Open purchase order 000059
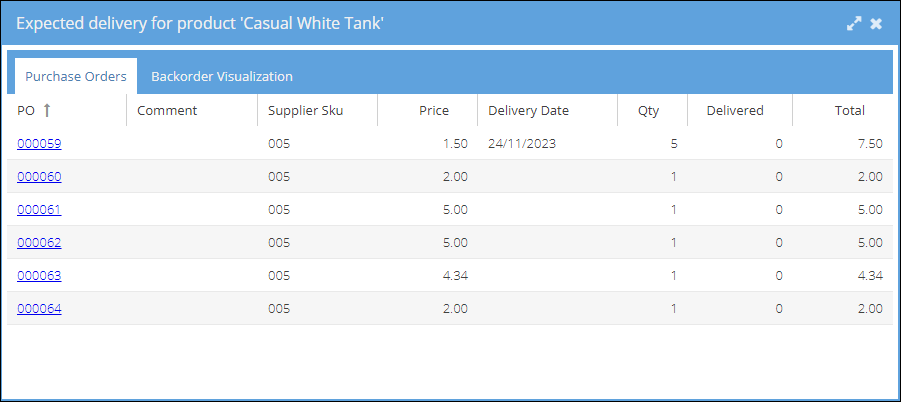The height and width of the screenshot is (402, 901). 39,144
